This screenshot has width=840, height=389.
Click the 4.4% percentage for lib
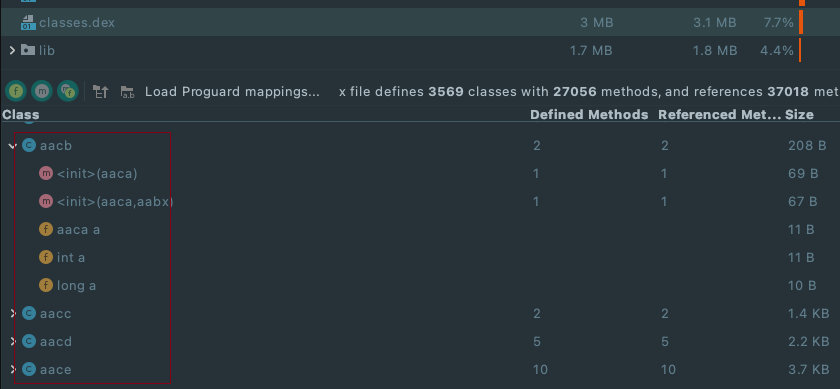[777, 50]
